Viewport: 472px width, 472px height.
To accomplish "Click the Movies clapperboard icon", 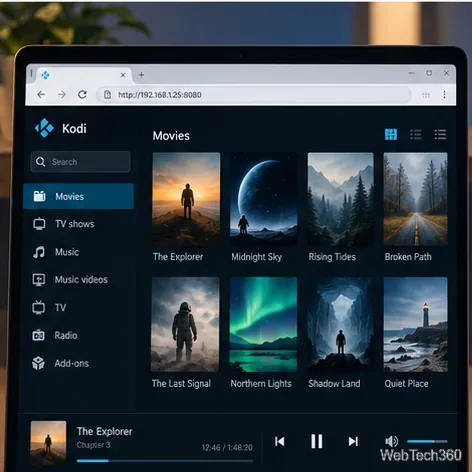I will pyautogui.click(x=39, y=196).
